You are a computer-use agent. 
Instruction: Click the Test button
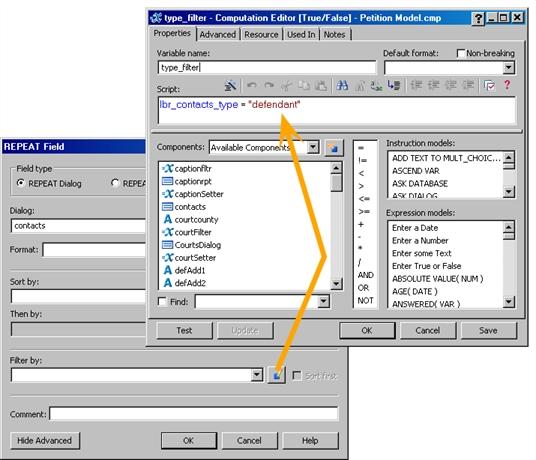[185, 330]
